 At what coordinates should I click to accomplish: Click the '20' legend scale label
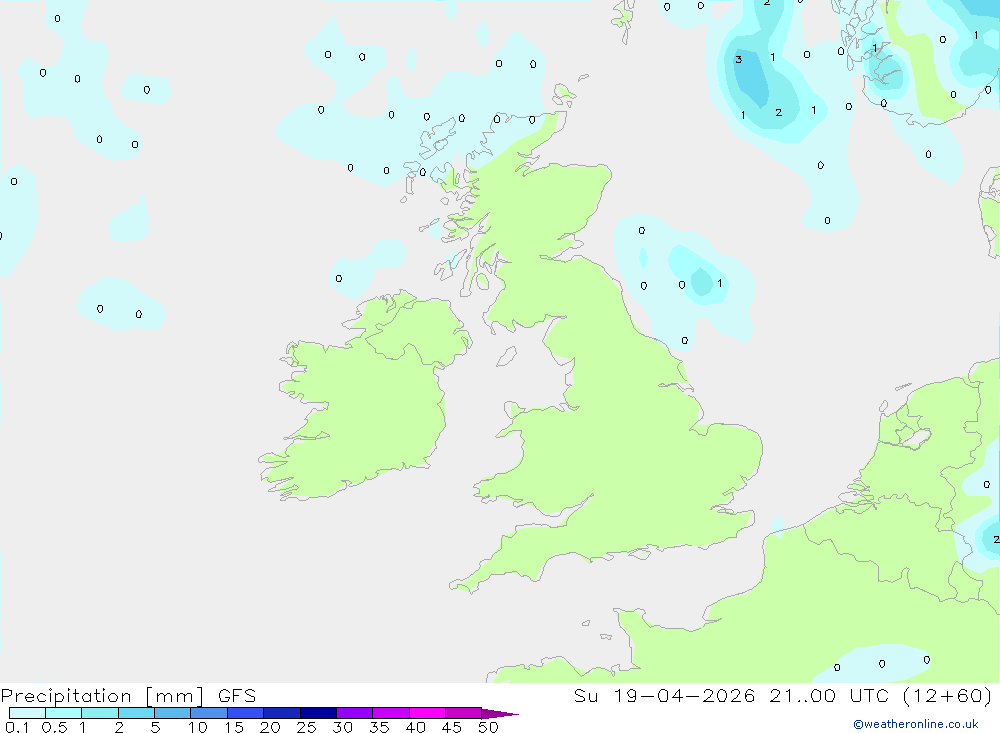(270, 727)
